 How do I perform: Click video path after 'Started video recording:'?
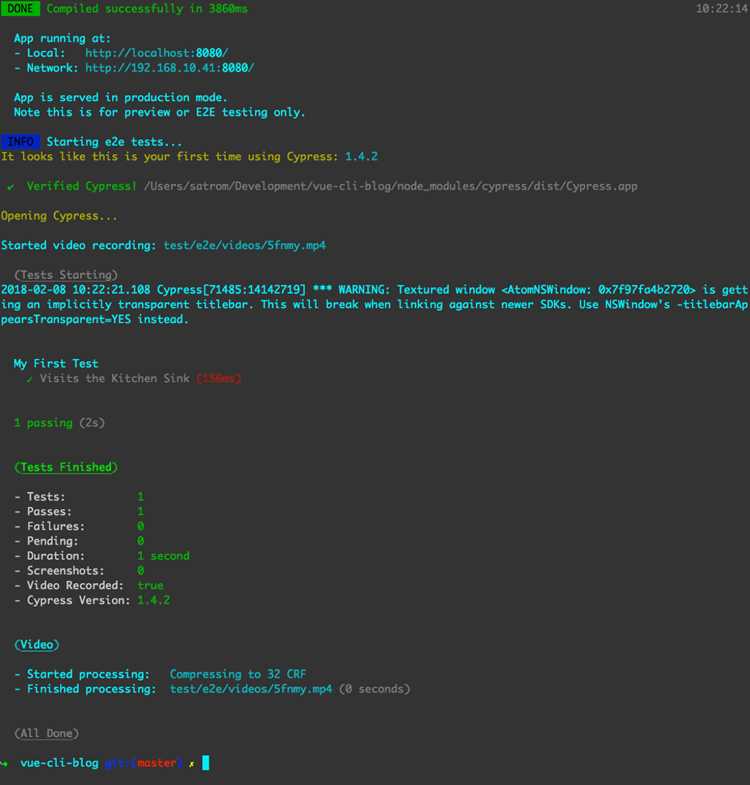click(x=245, y=245)
